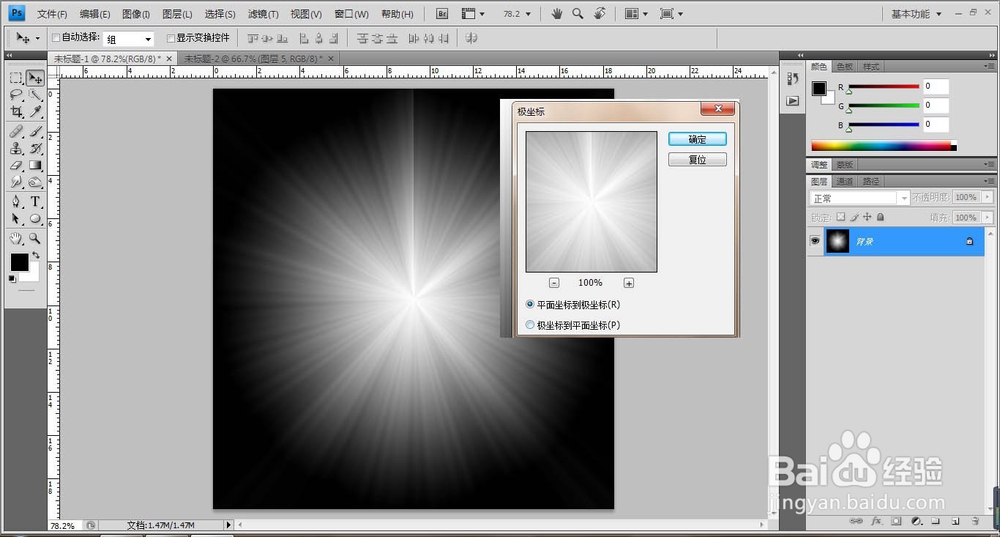The image size is (1000, 537).
Task: Launch Bridge with the Br icon
Action: tap(442, 13)
